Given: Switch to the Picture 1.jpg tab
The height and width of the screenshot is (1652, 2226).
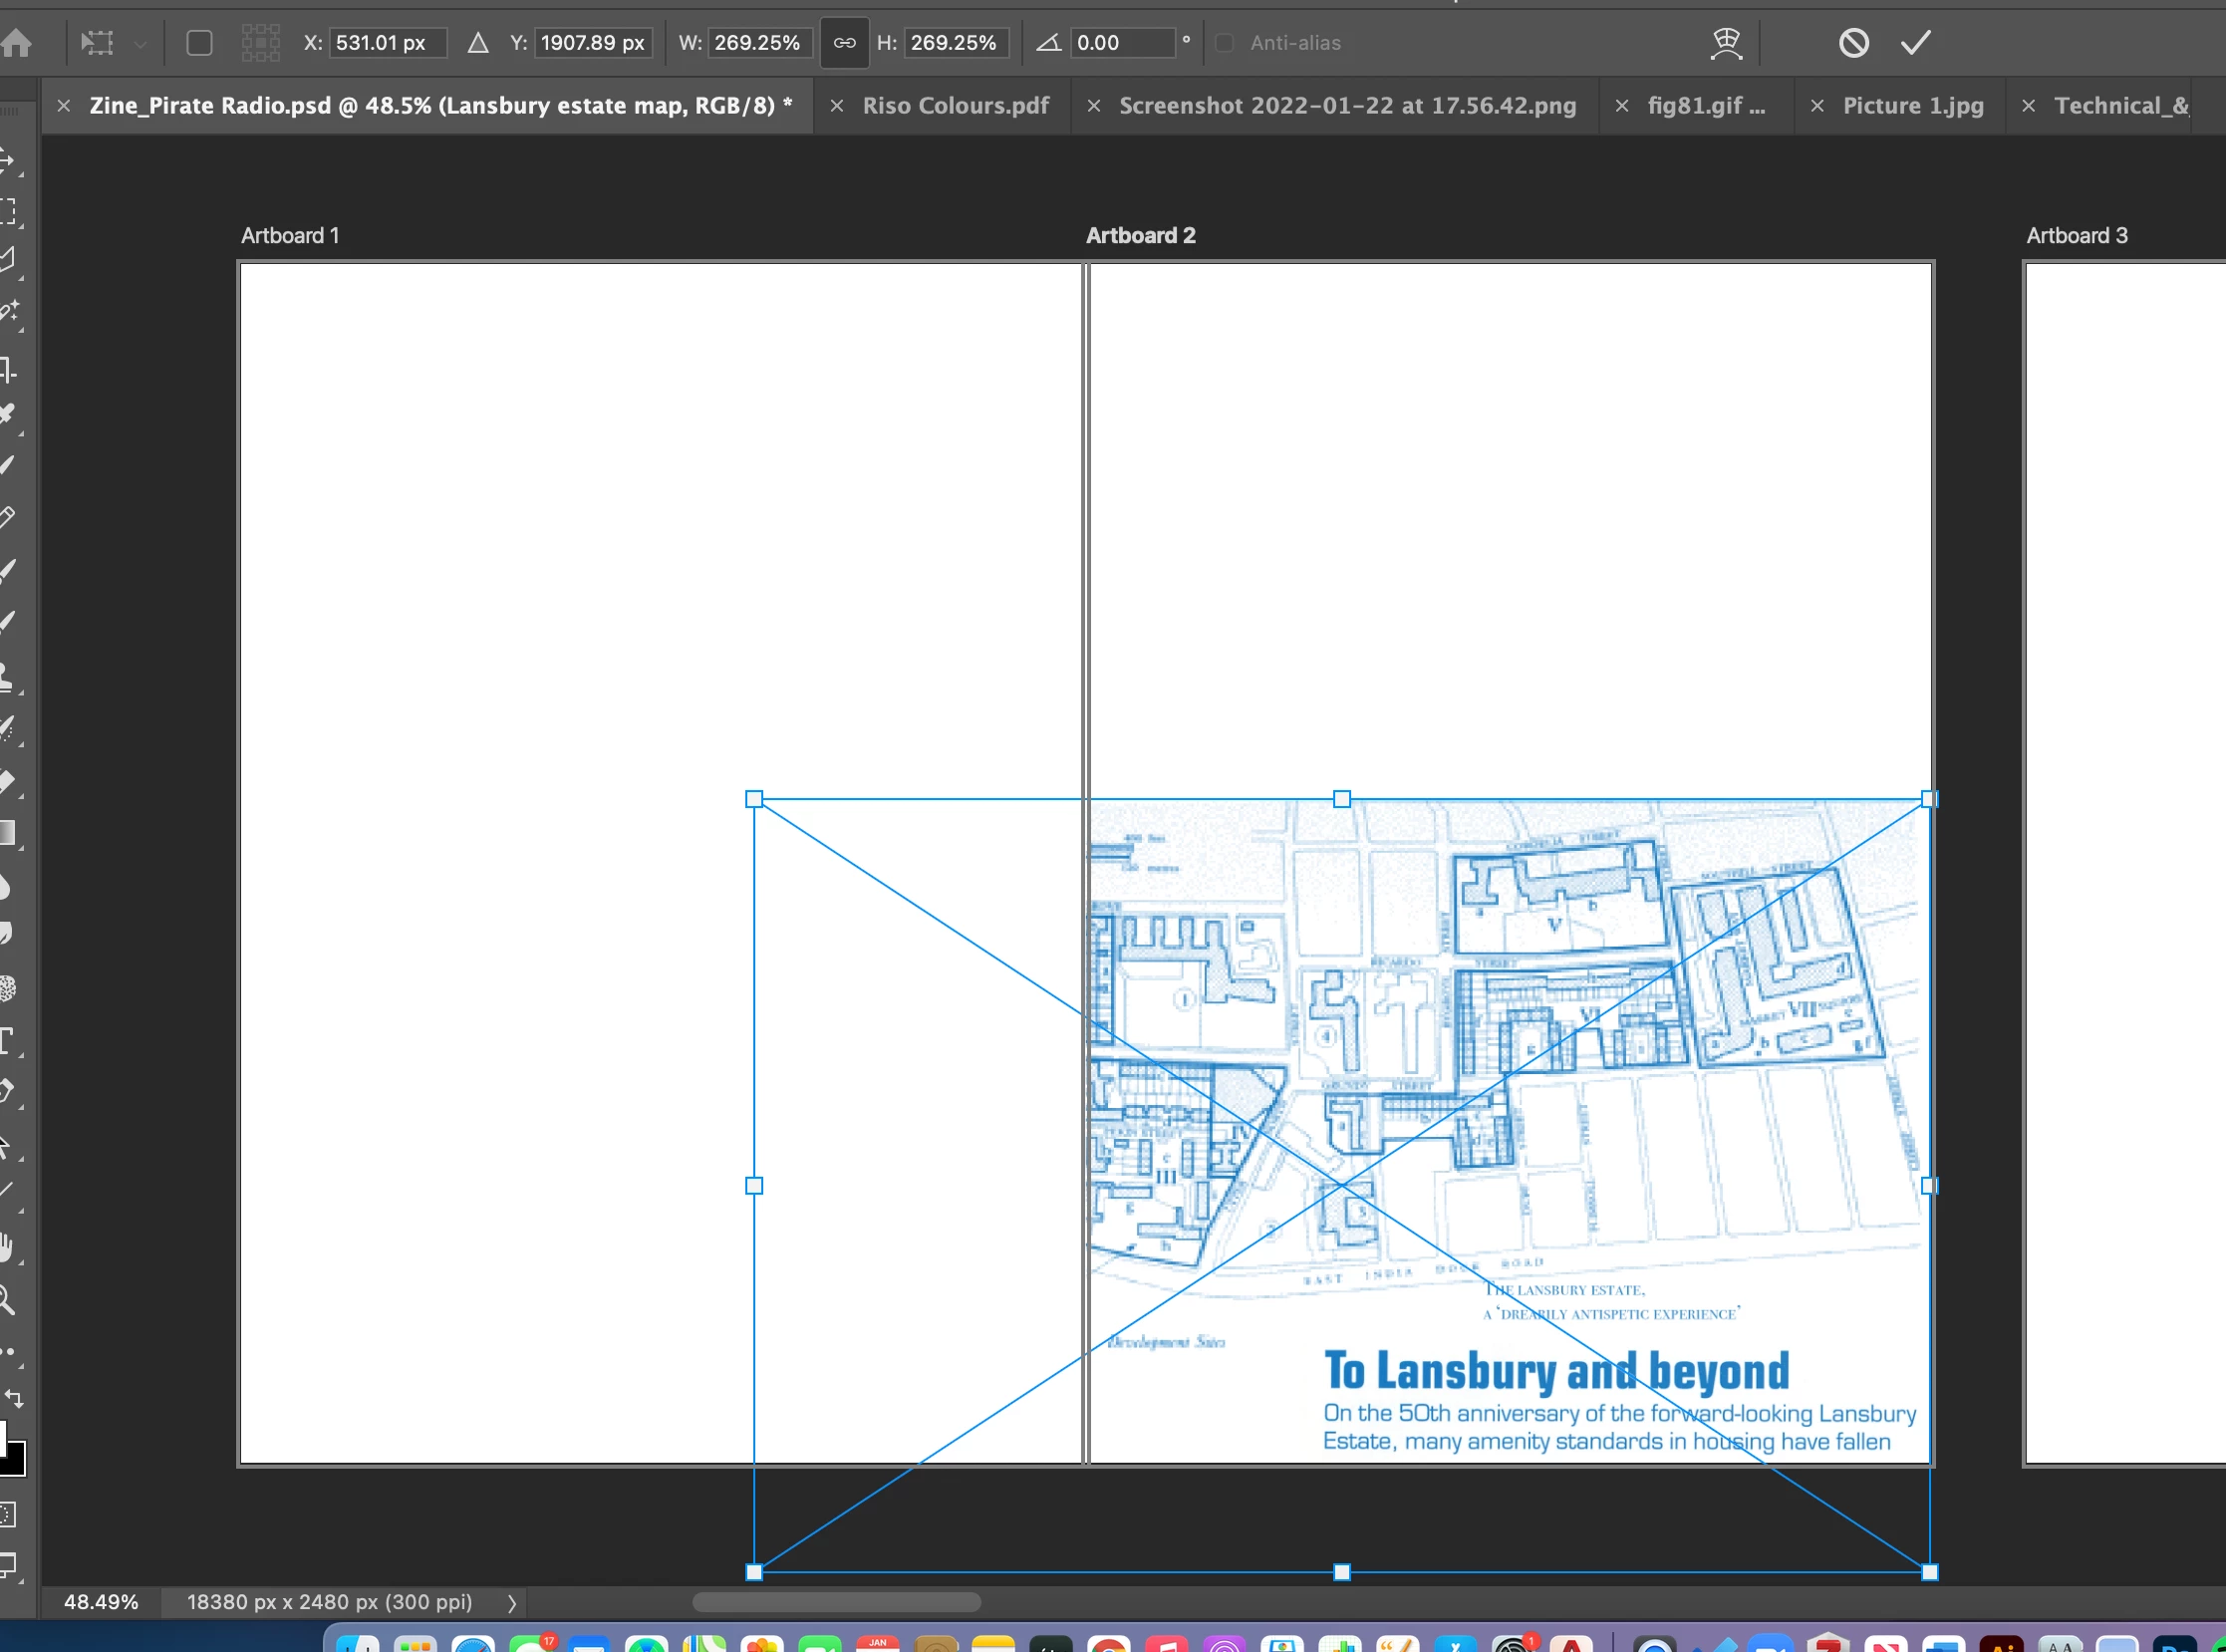Looking at the screenshot, I should point(1912,106).
